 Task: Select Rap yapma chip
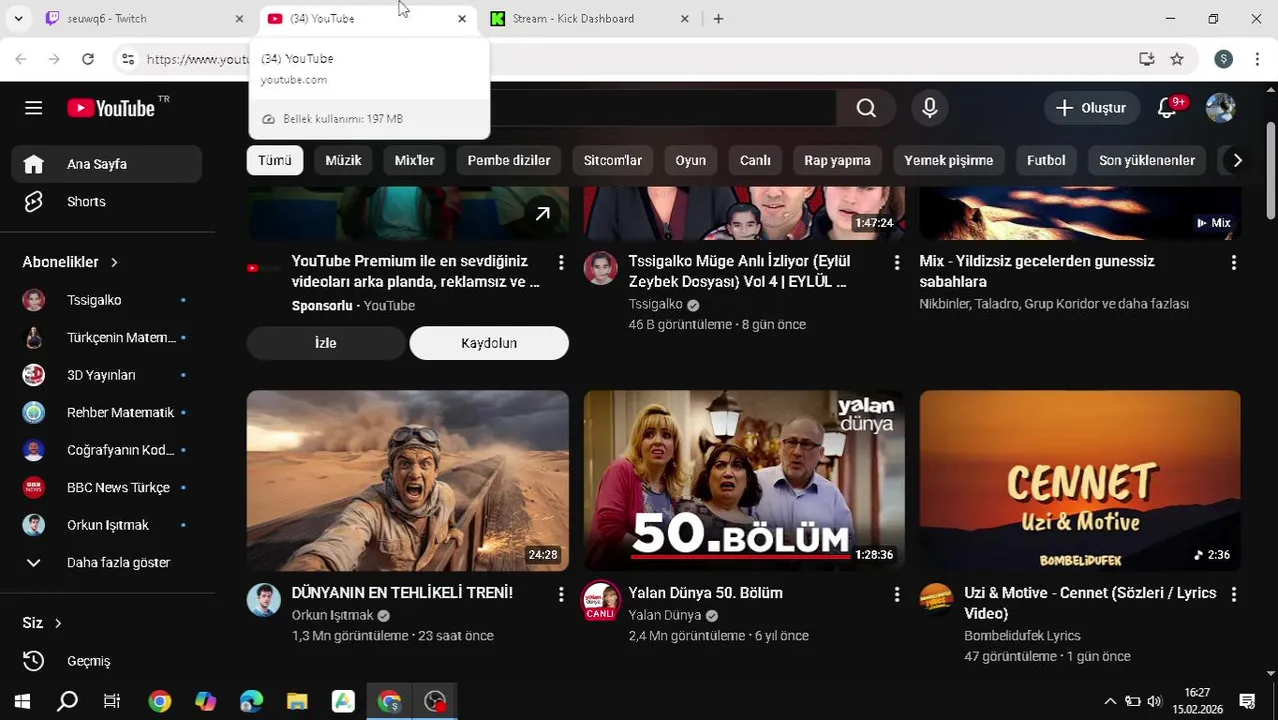[x=837, y=160]
